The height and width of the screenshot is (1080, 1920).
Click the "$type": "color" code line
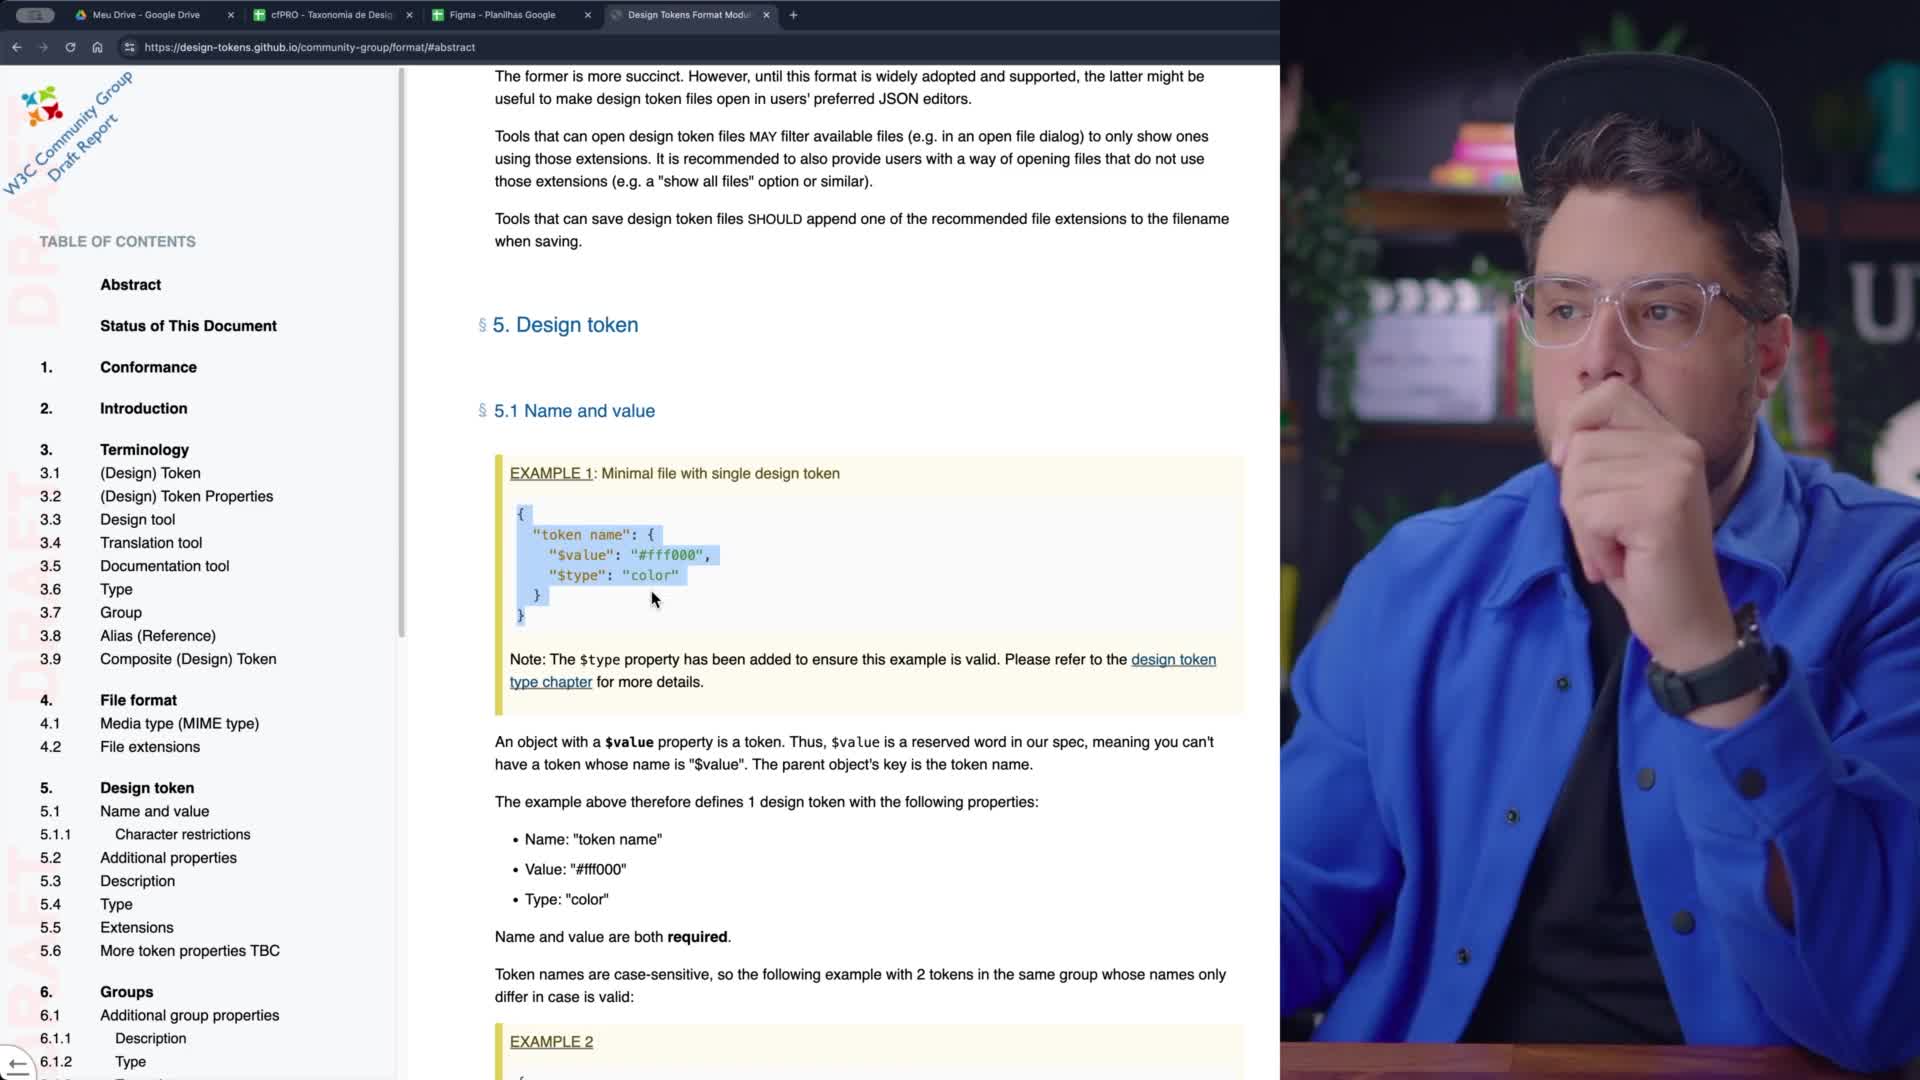coord(613,575)
